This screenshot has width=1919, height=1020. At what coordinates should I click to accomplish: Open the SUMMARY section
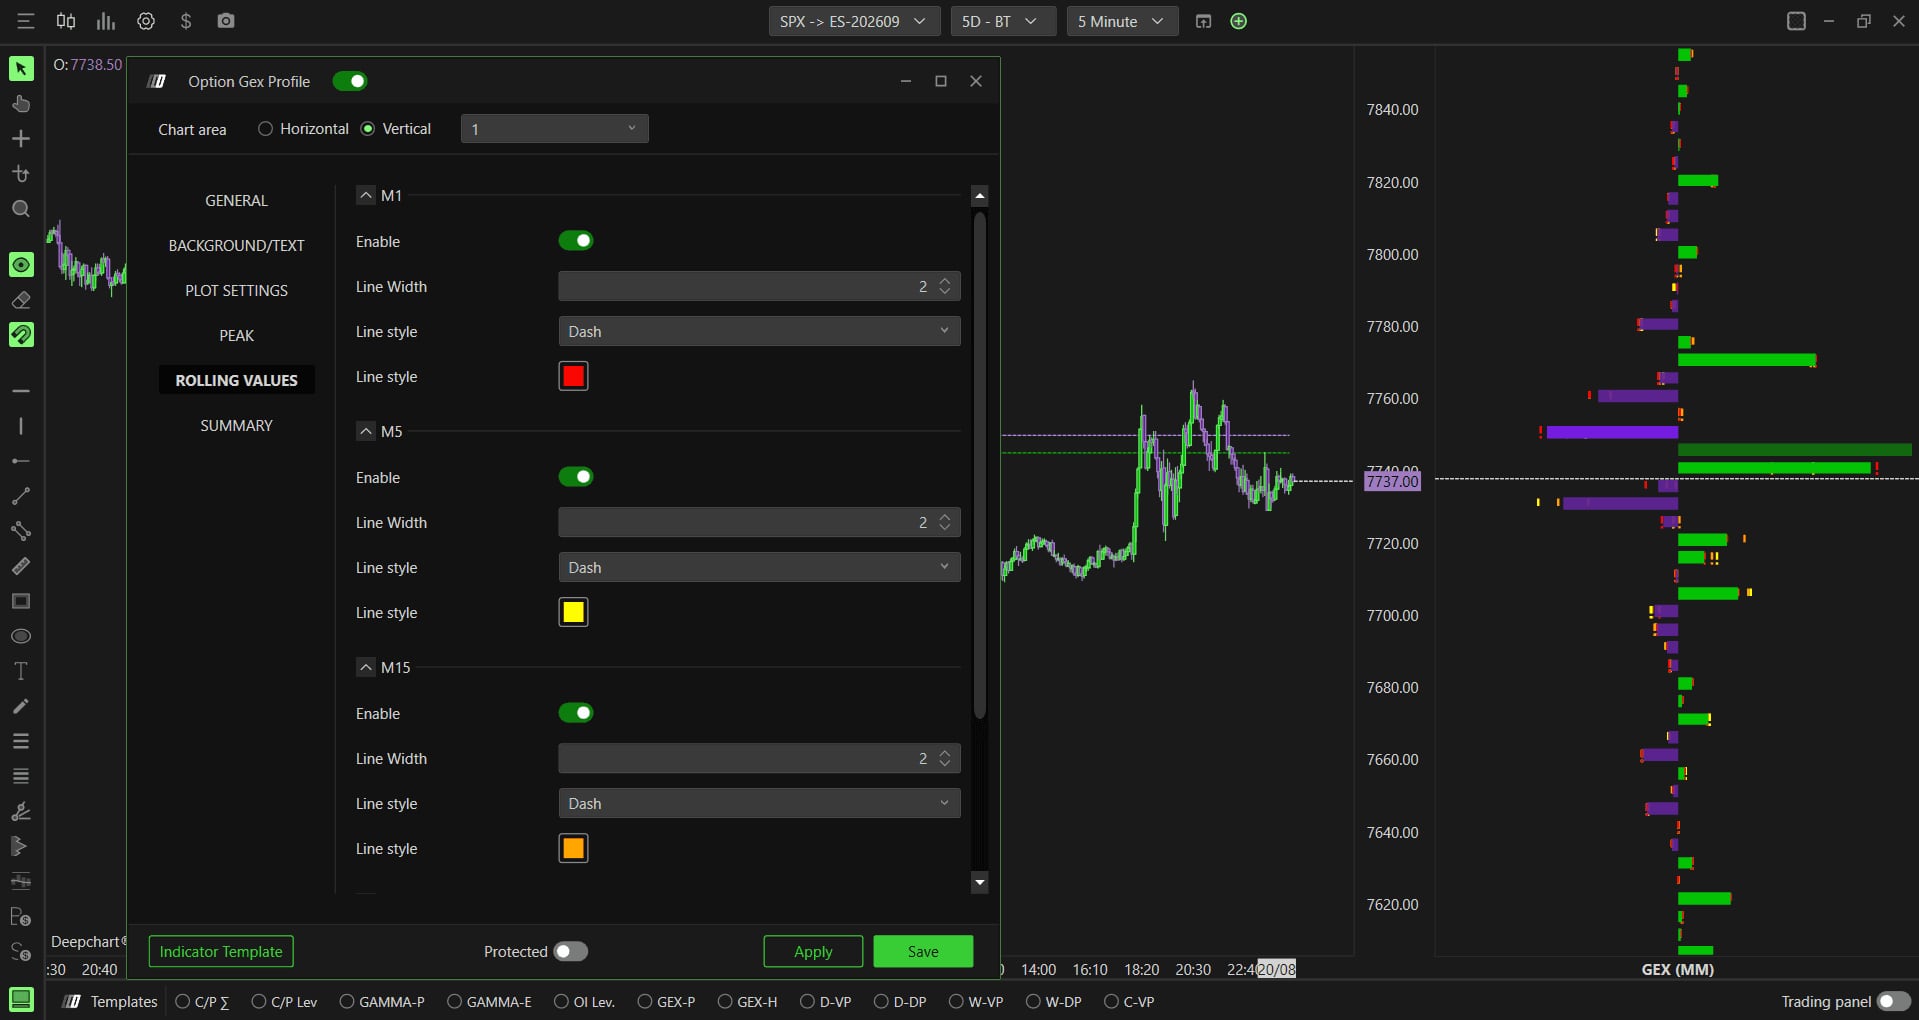[x=236, y=425]
